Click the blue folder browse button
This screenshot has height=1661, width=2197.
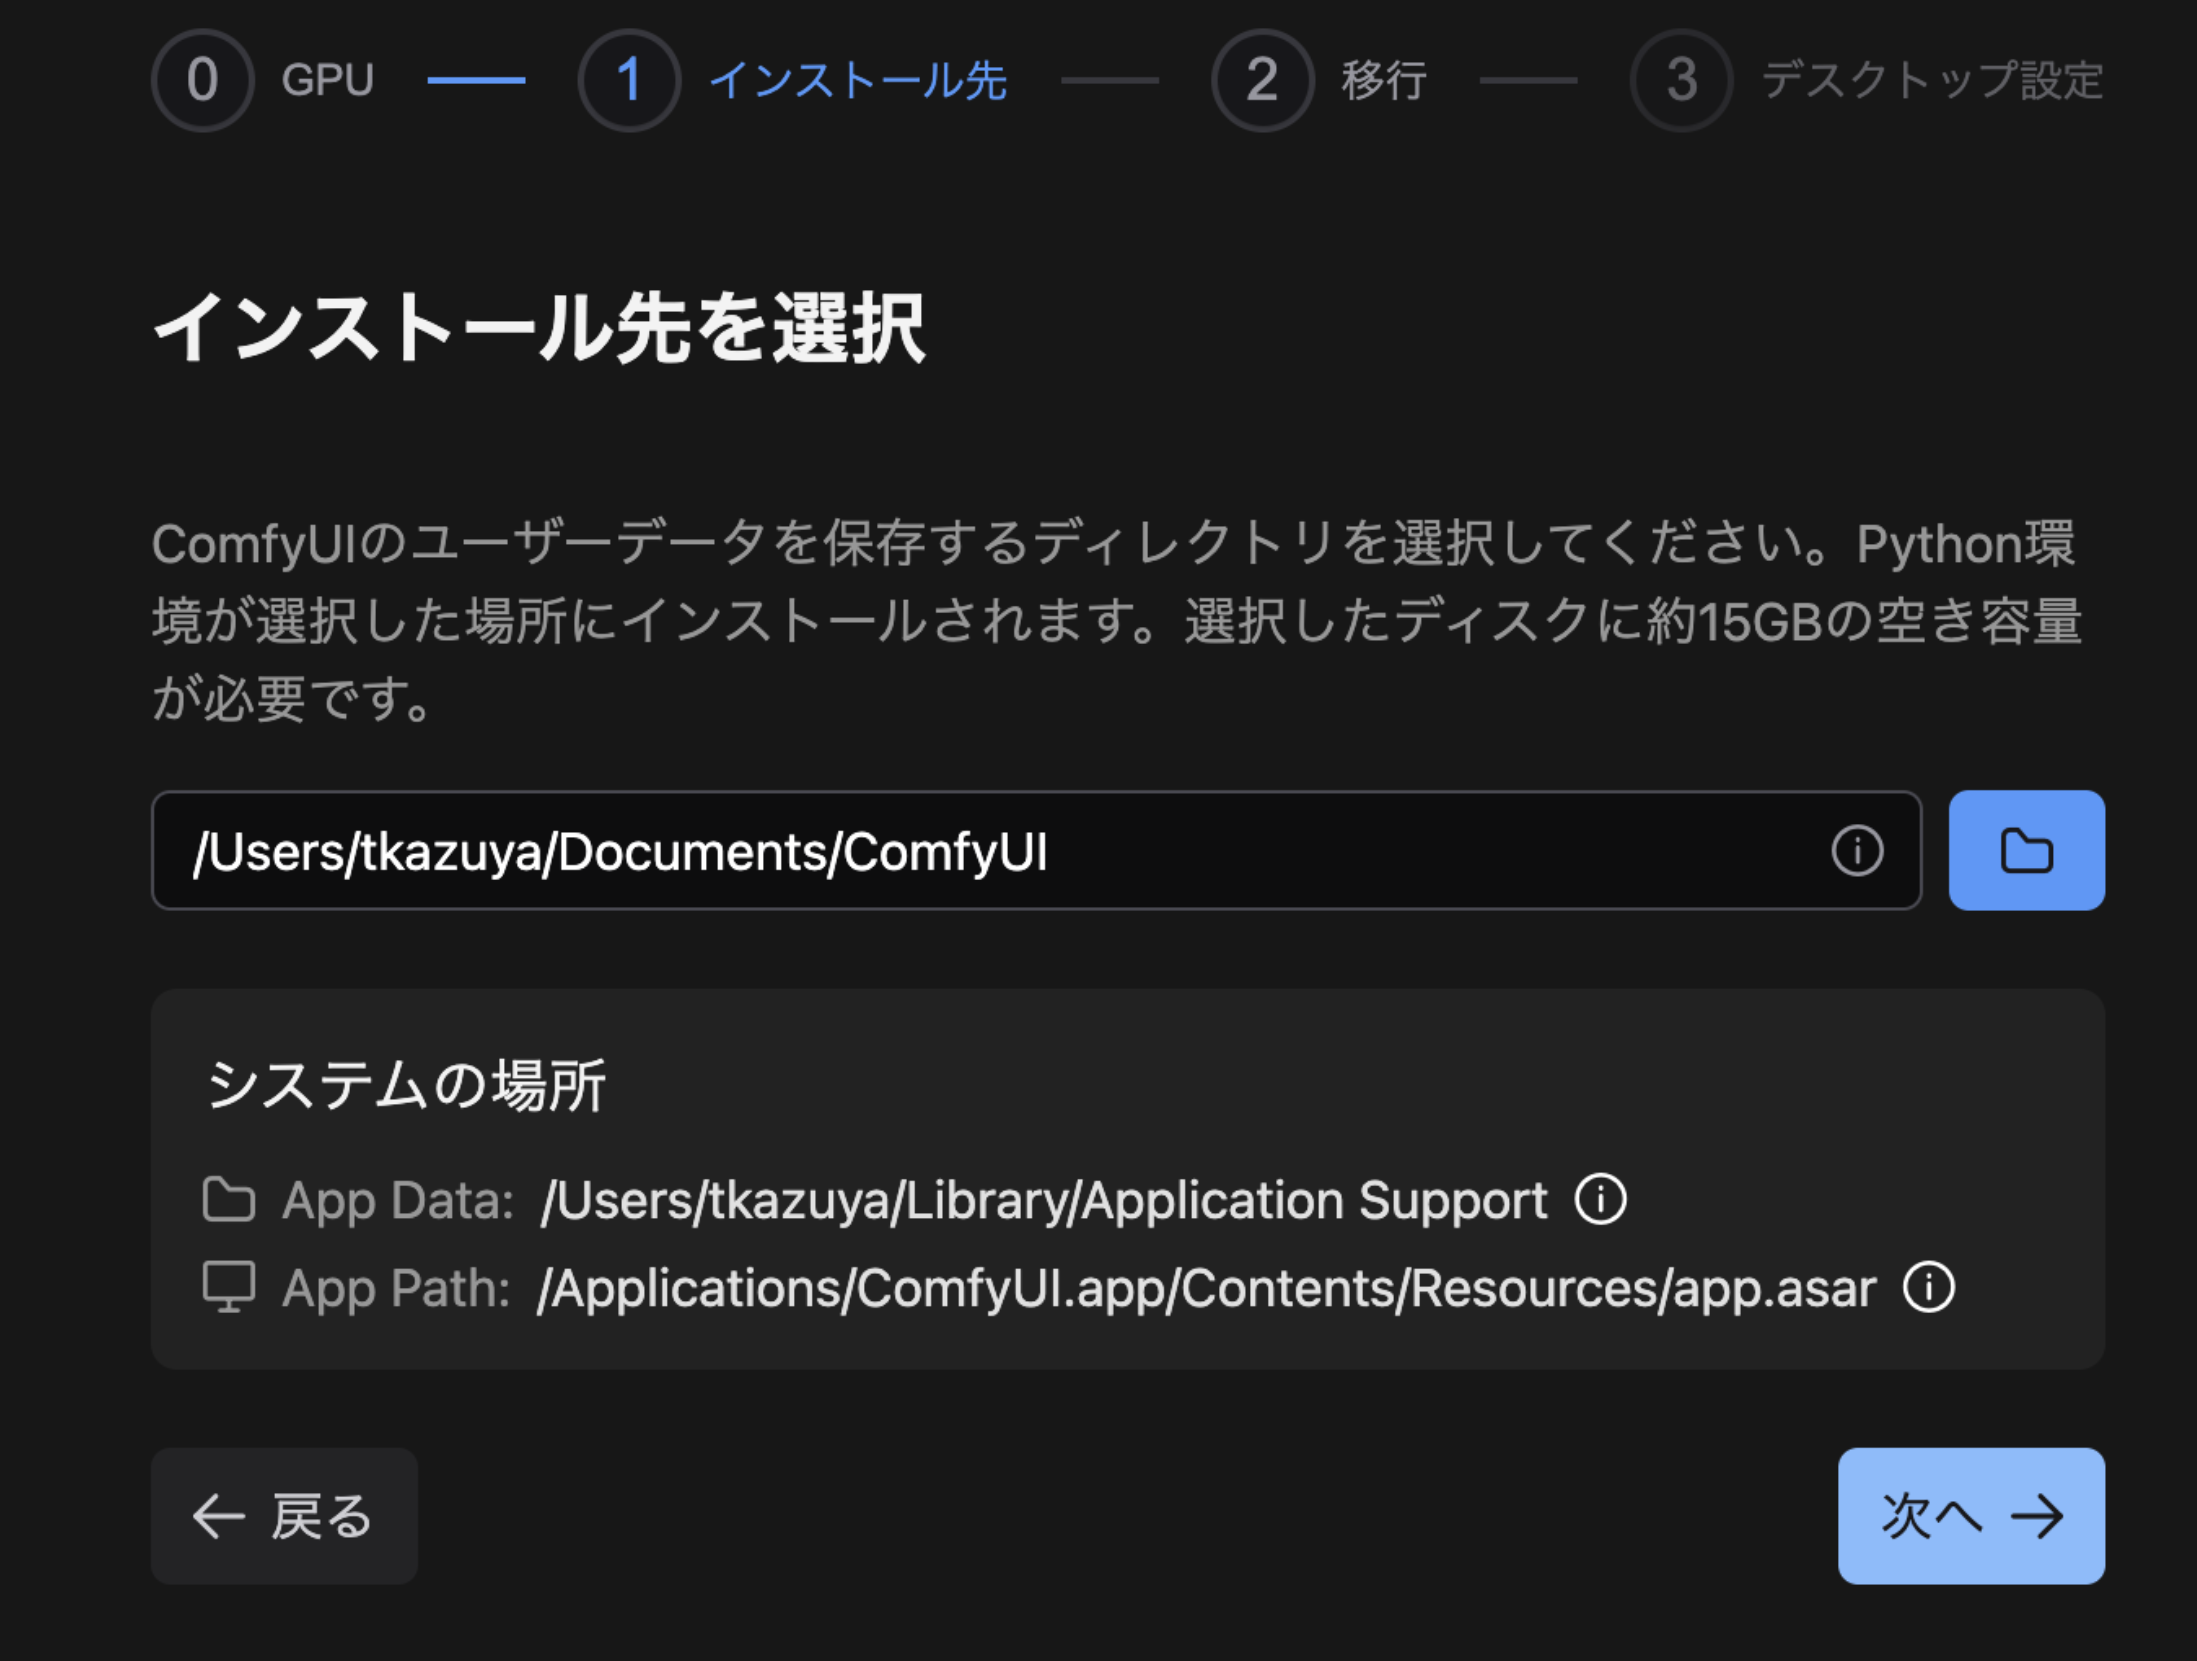click(2026, 851)
